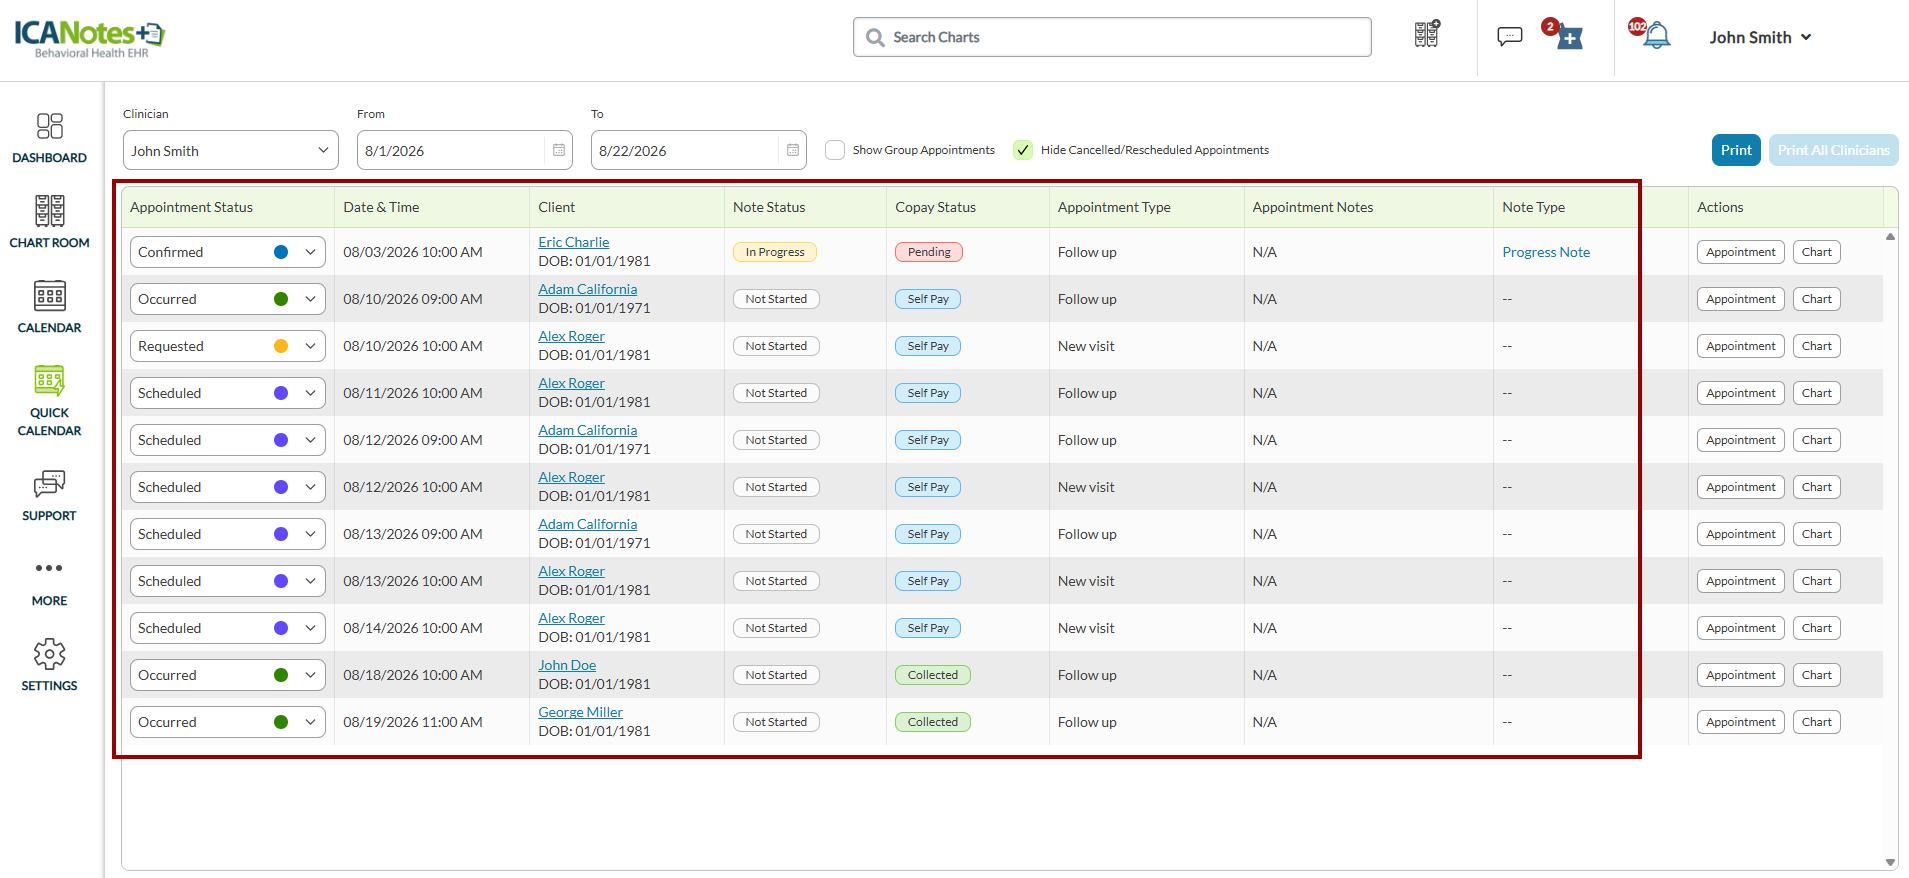
Task: Open Support from the sidebar
Action: [x=49, y=495]
